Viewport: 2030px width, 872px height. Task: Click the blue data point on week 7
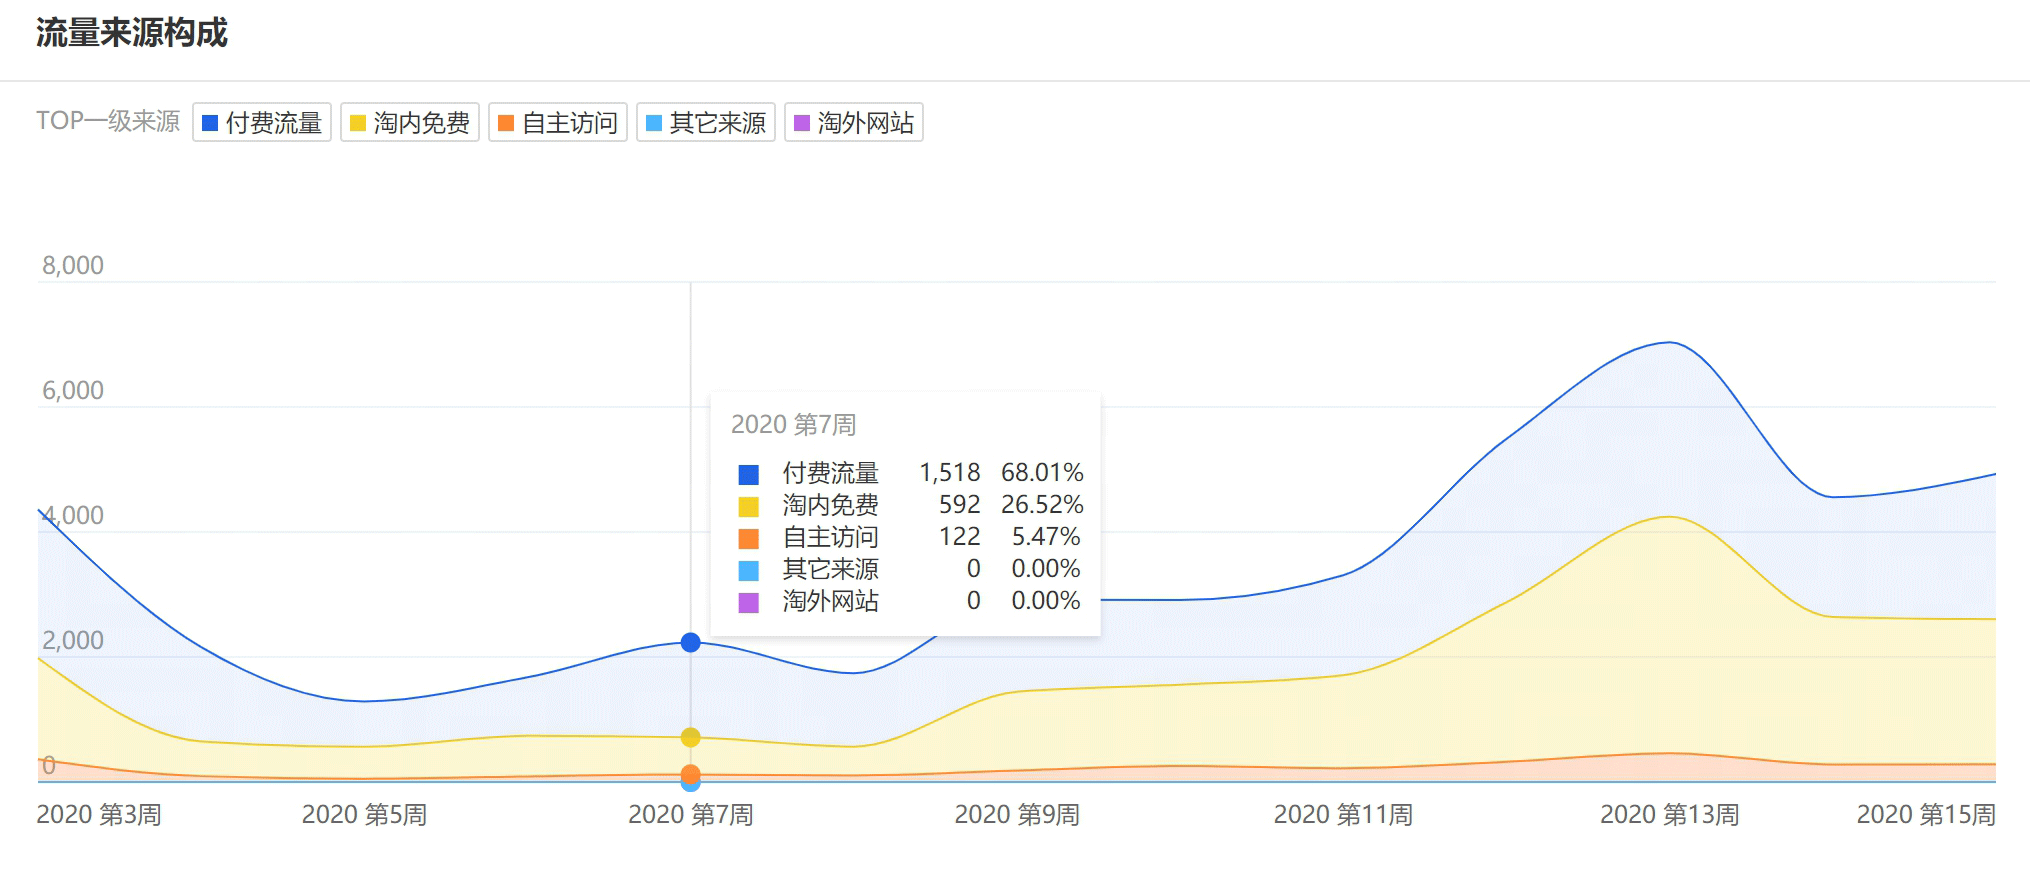(690, 642)
